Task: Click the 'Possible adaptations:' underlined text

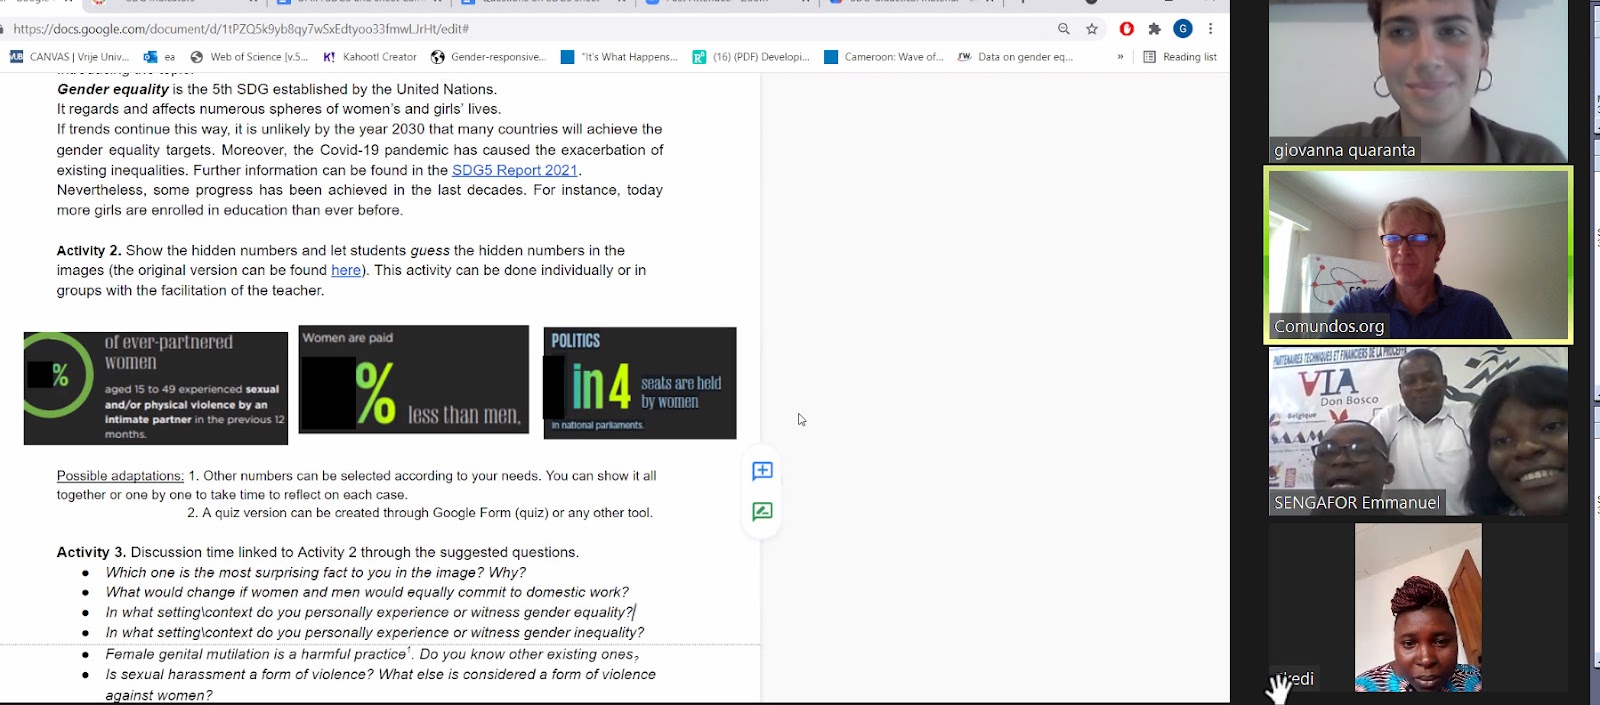Action: point(120,476)
